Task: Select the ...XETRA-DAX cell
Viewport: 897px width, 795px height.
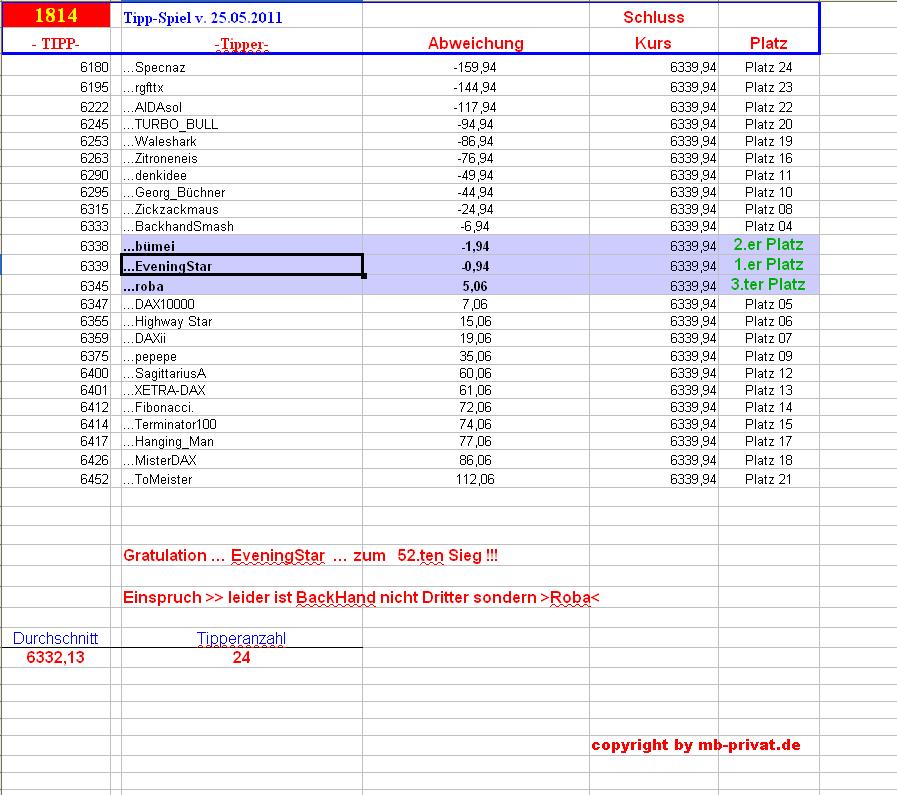Action: [x=241, y=391]
